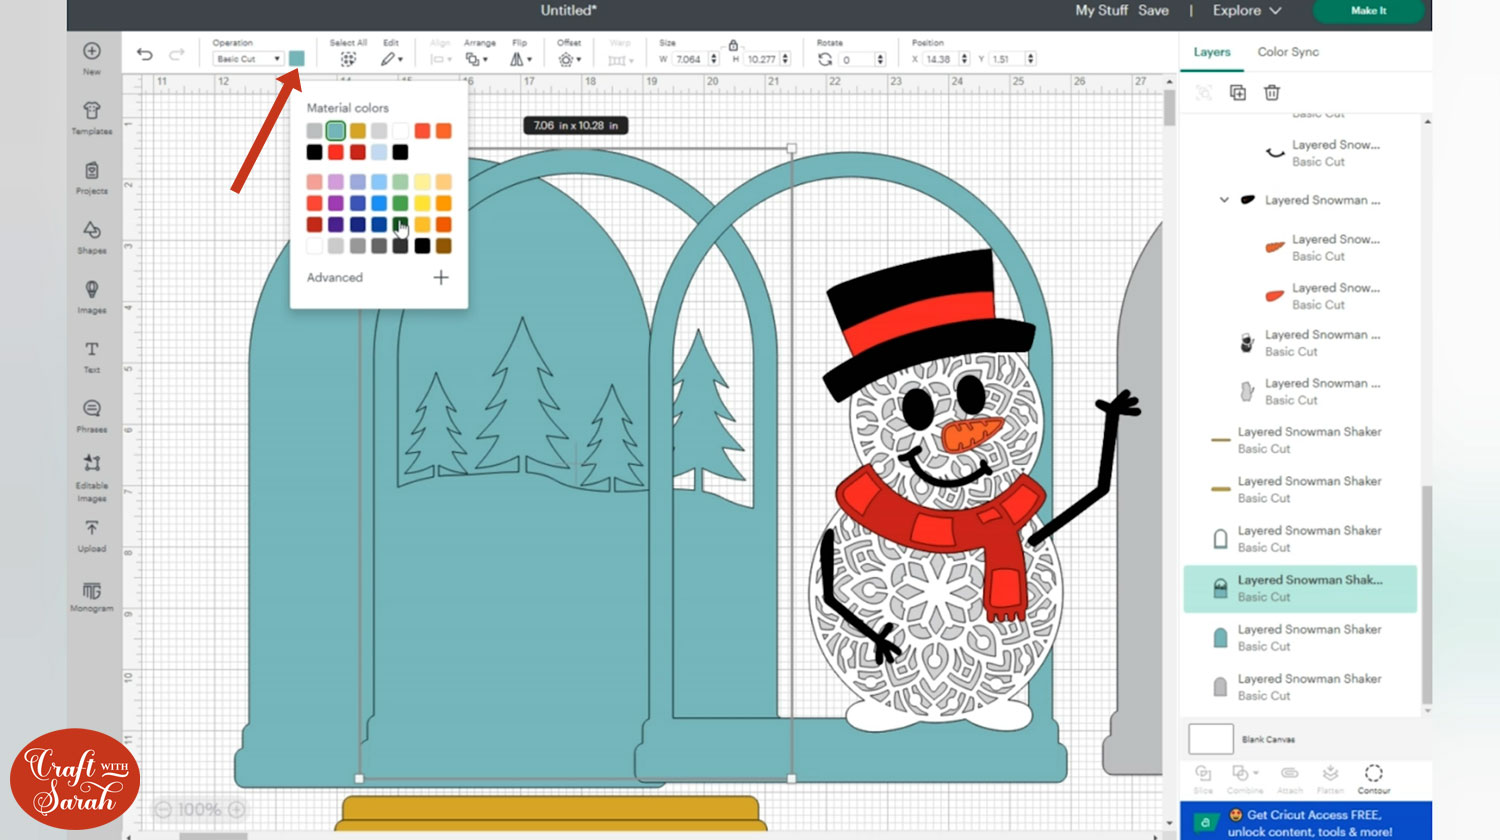Click the Width size input field

pos(689,59)
